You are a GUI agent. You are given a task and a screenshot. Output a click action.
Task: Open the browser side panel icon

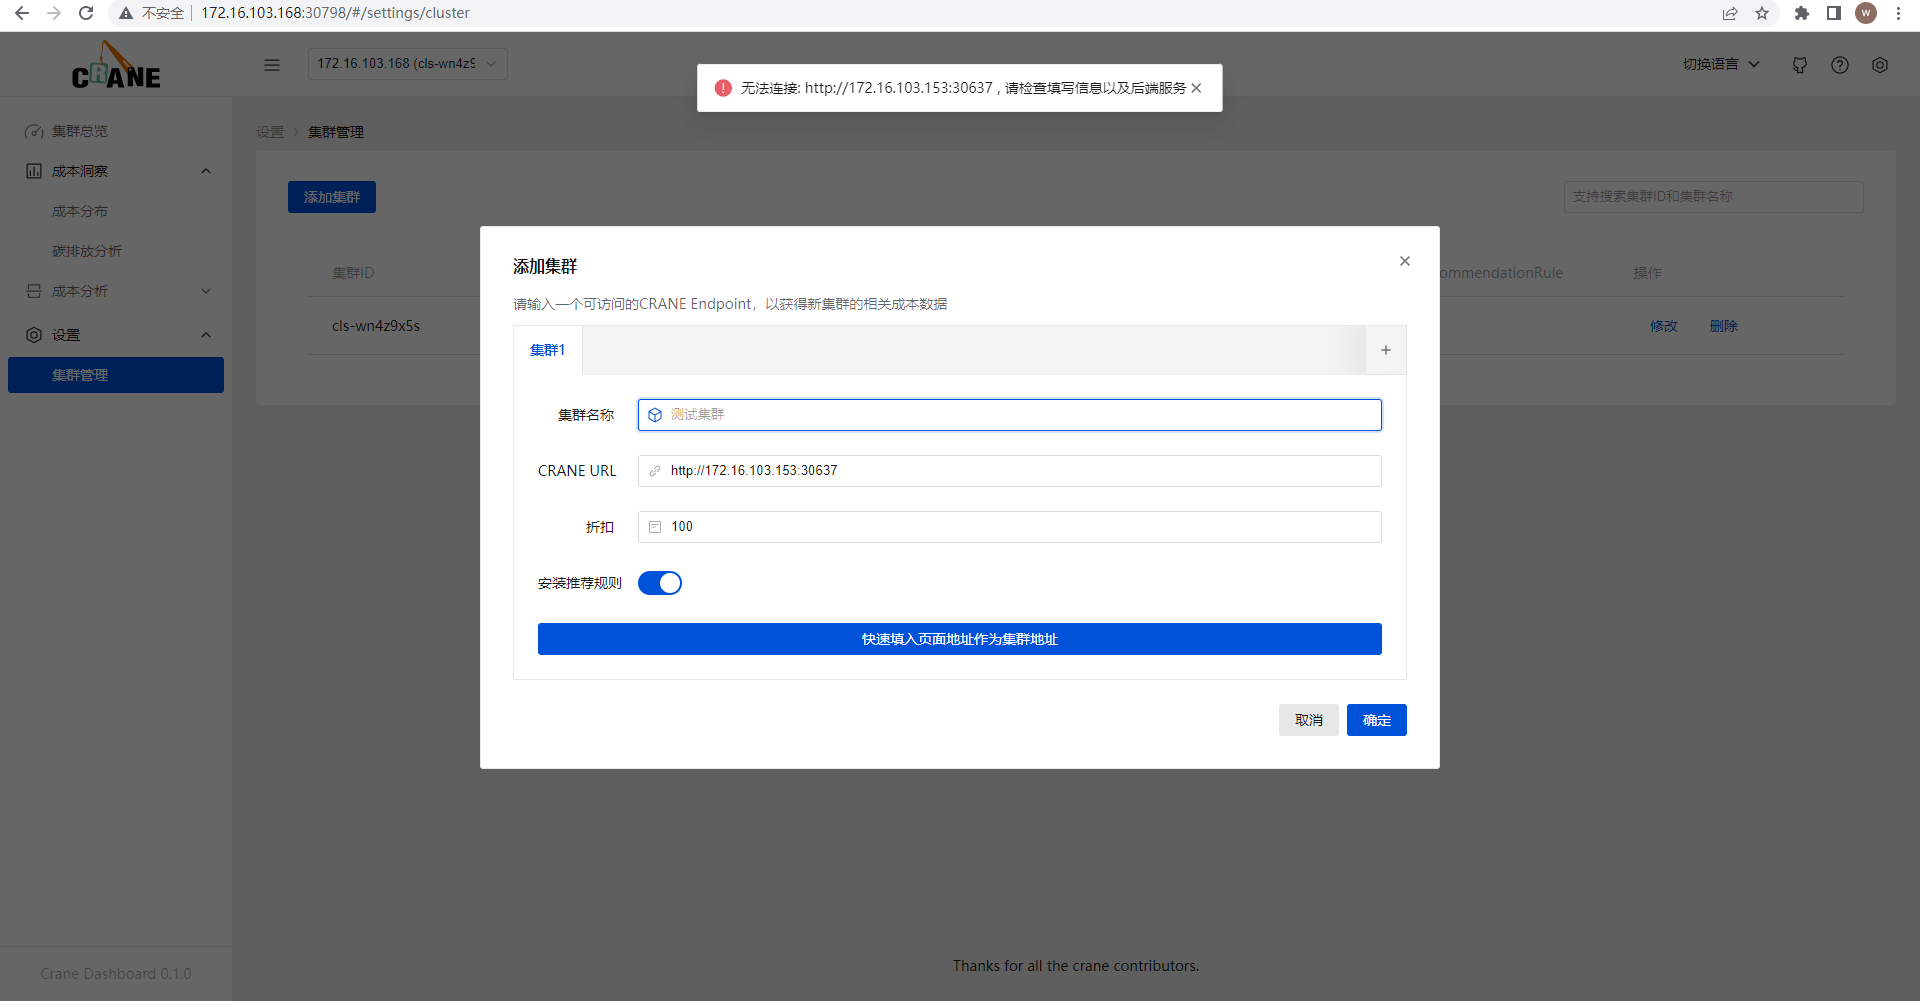[1834, 13]
